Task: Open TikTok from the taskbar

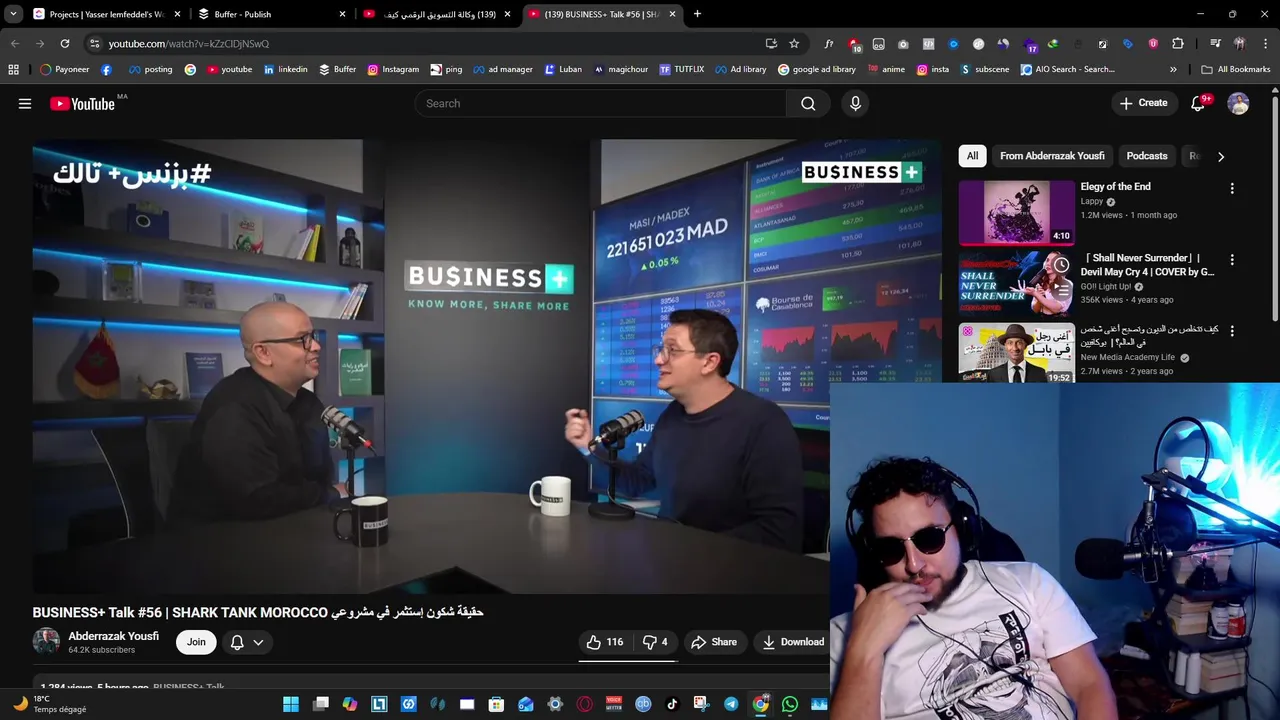Action: point(672,704)
